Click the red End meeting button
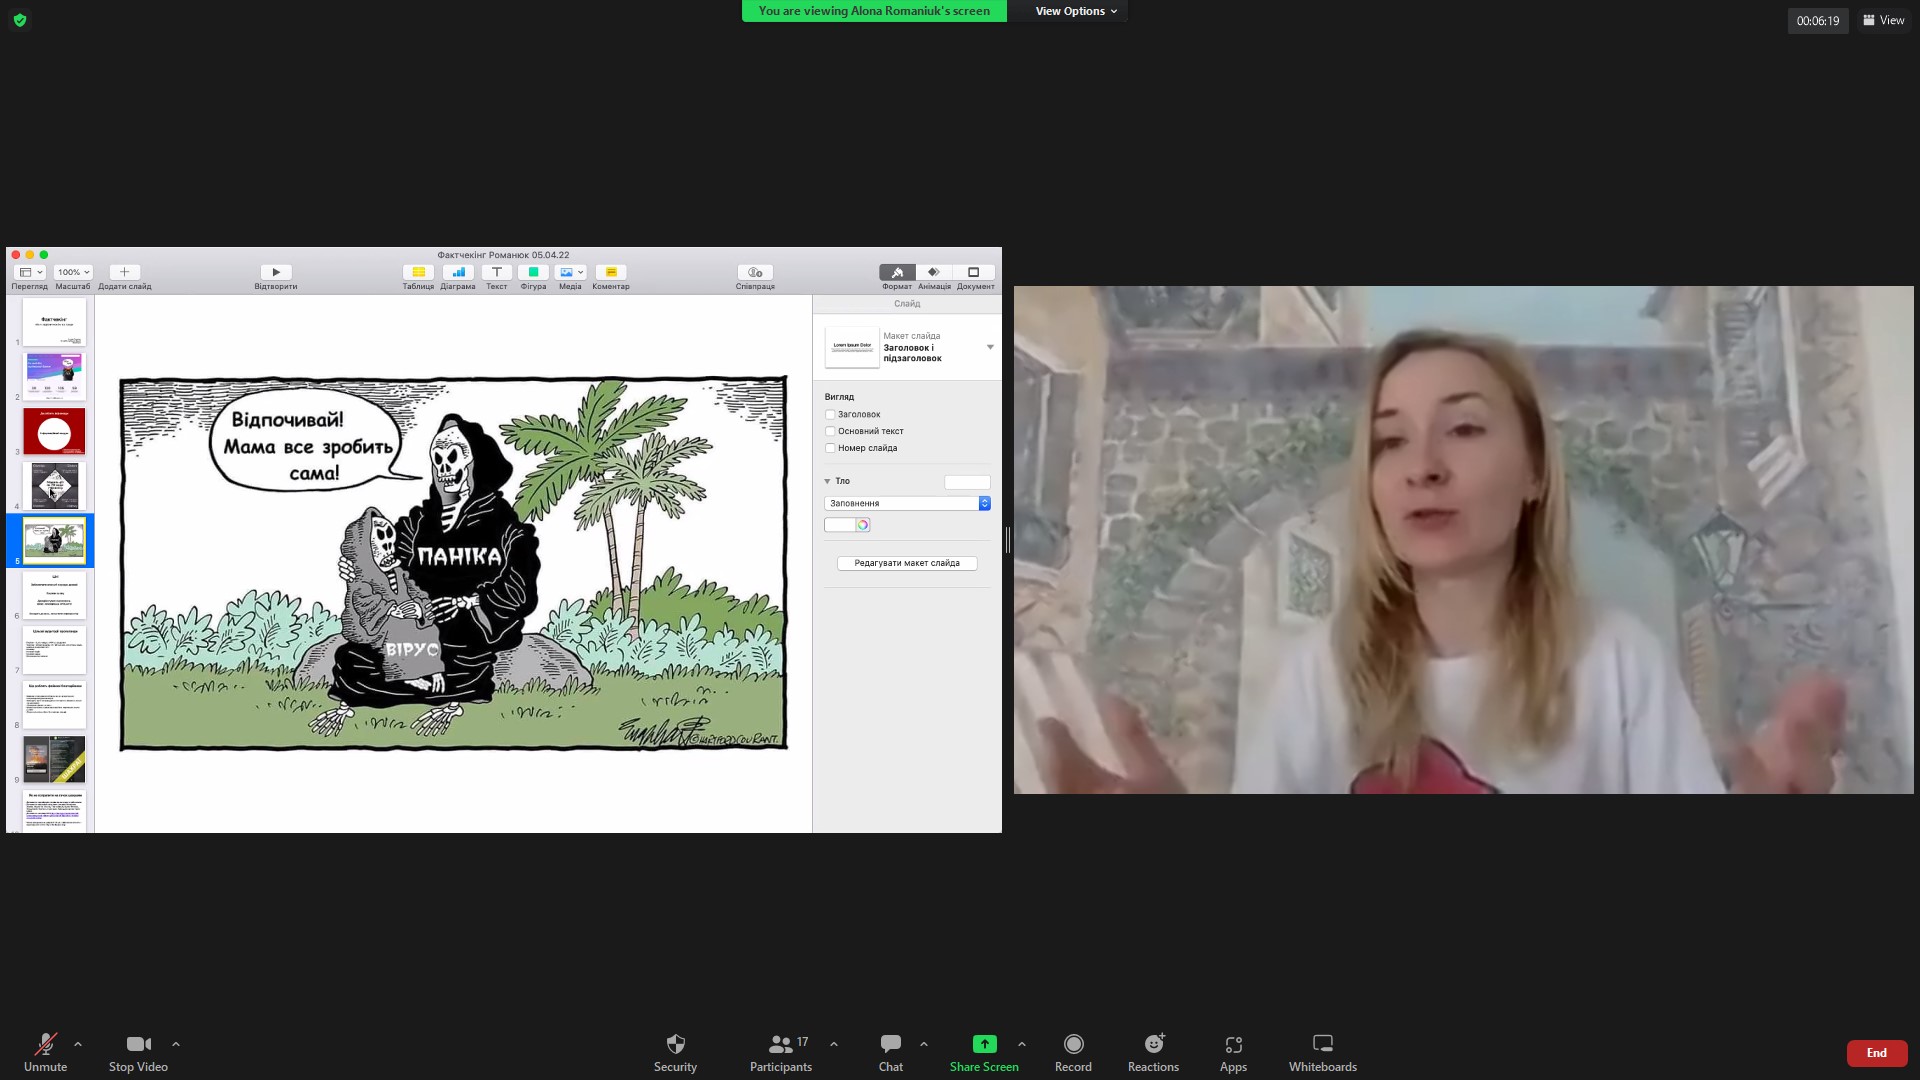 [1876, 1053]
